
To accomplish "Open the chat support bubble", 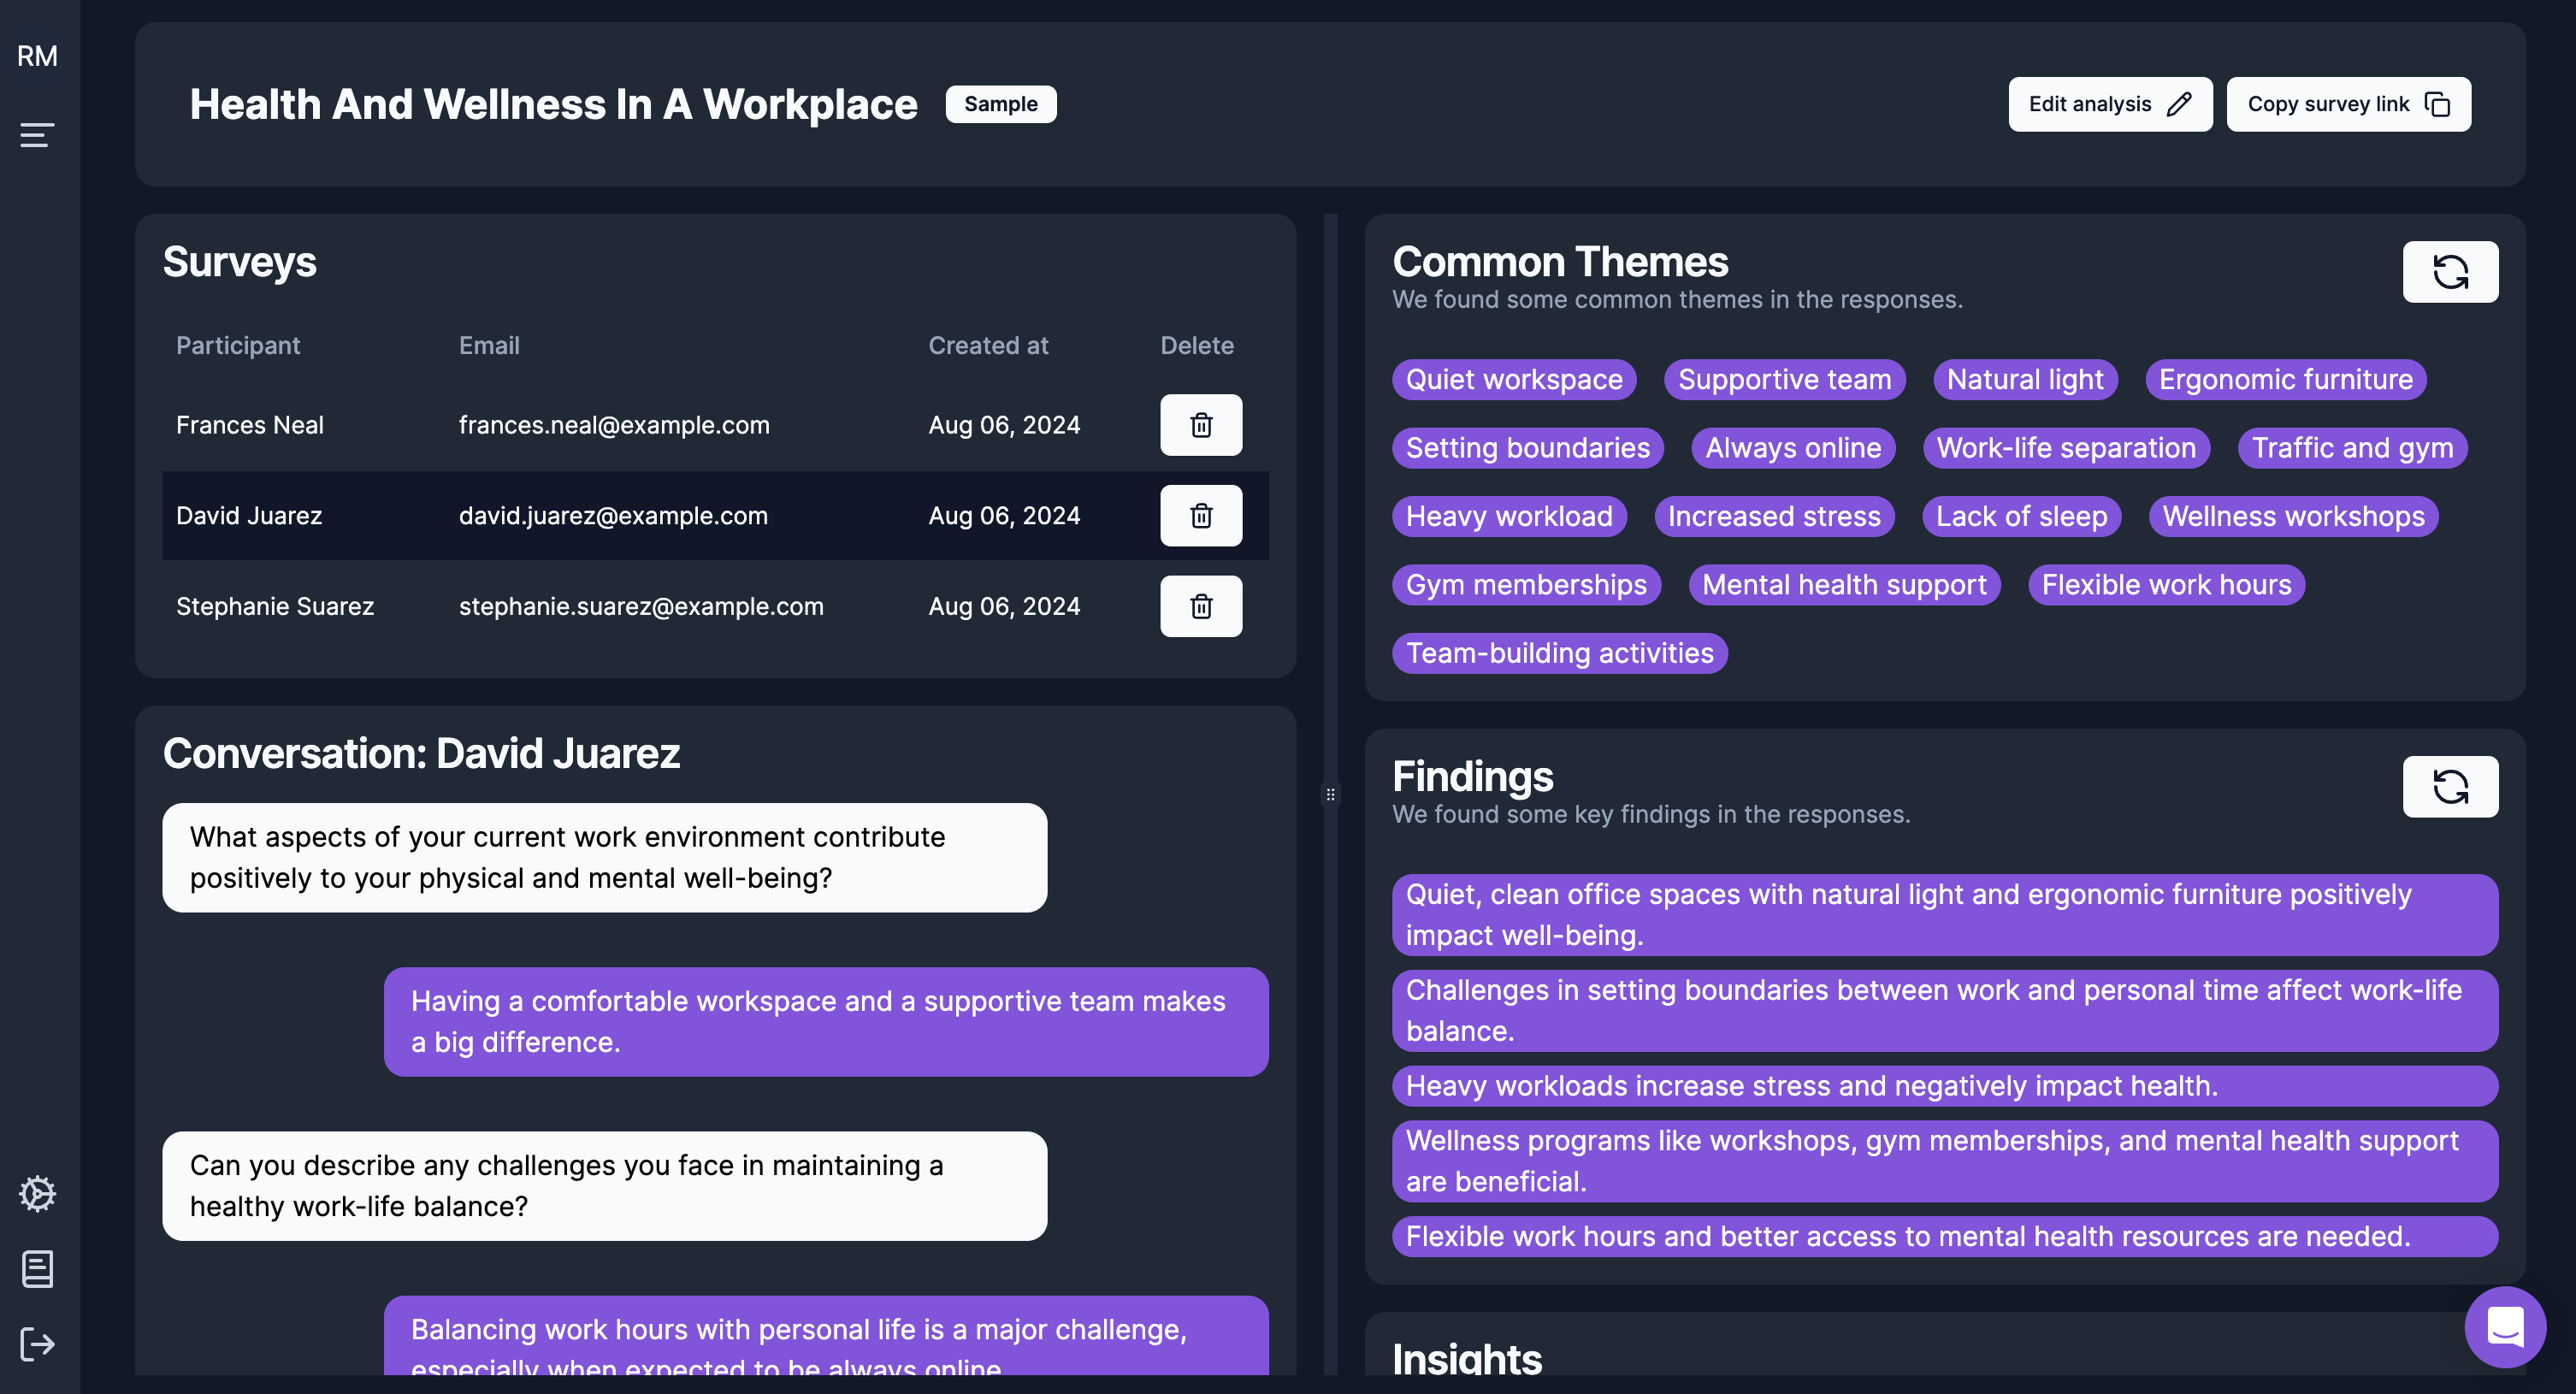I will [x=2504, y=1326].
